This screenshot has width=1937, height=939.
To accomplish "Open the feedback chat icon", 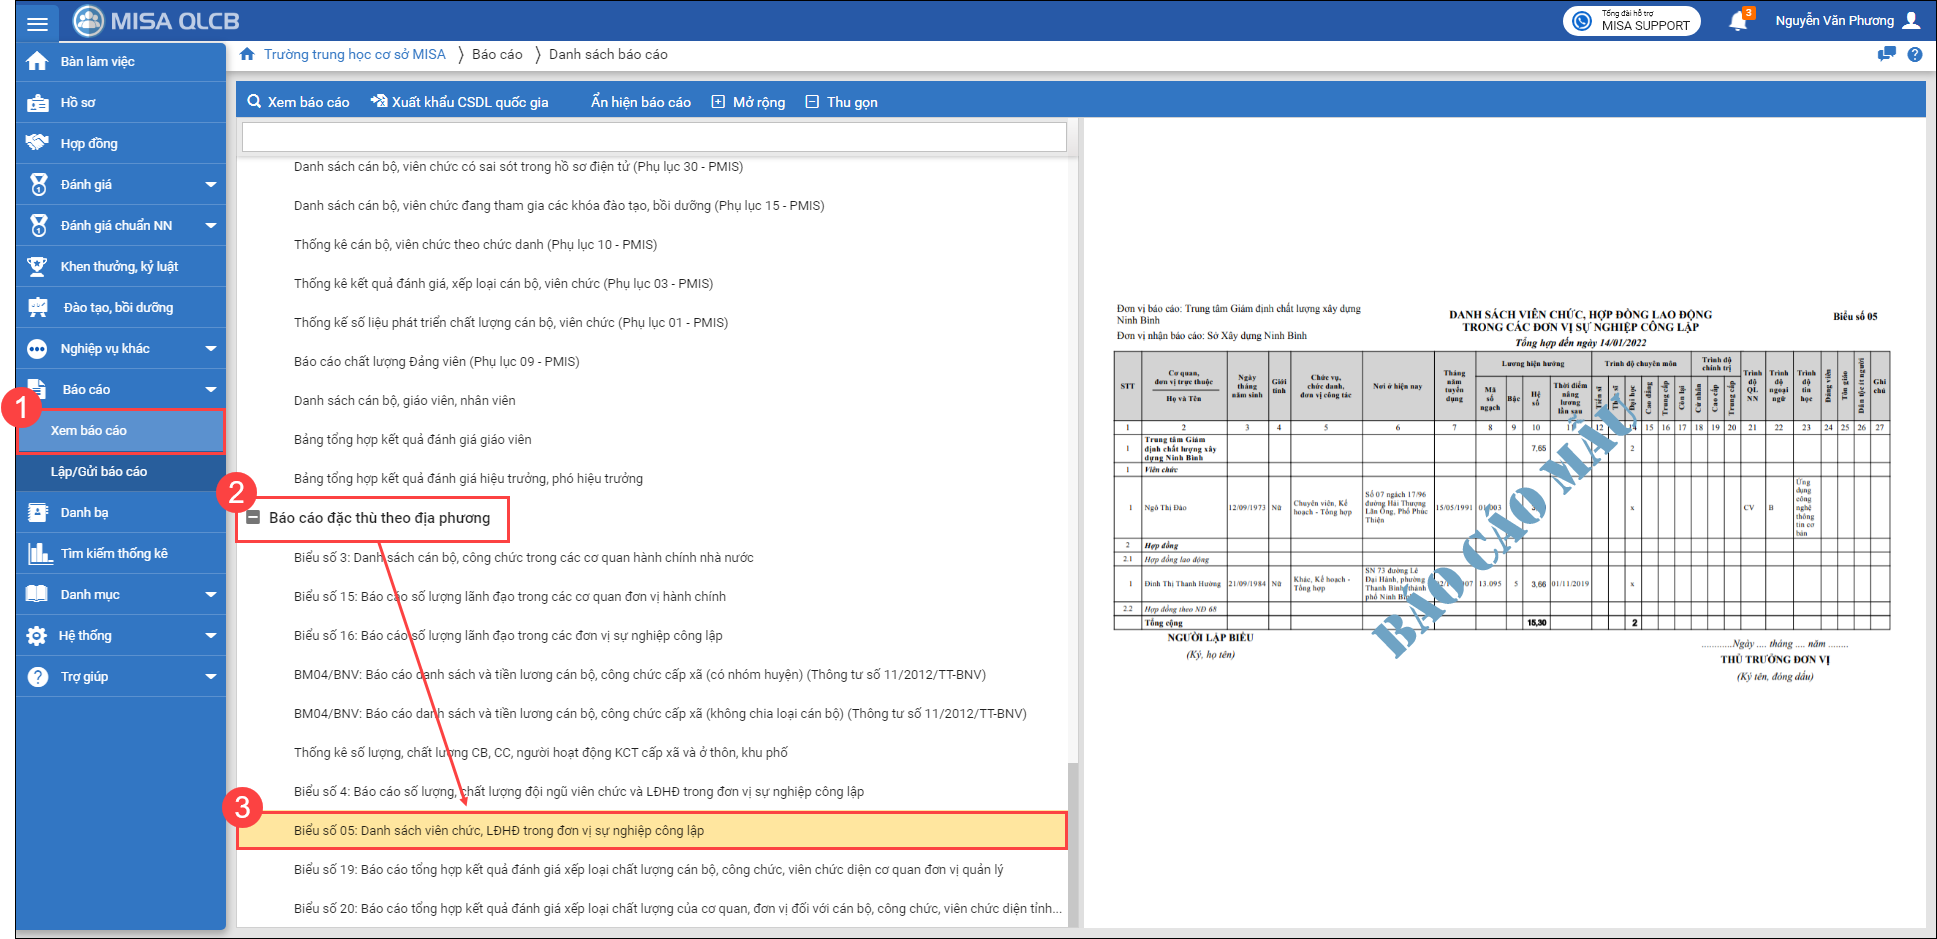I will tap(1886, 55).
